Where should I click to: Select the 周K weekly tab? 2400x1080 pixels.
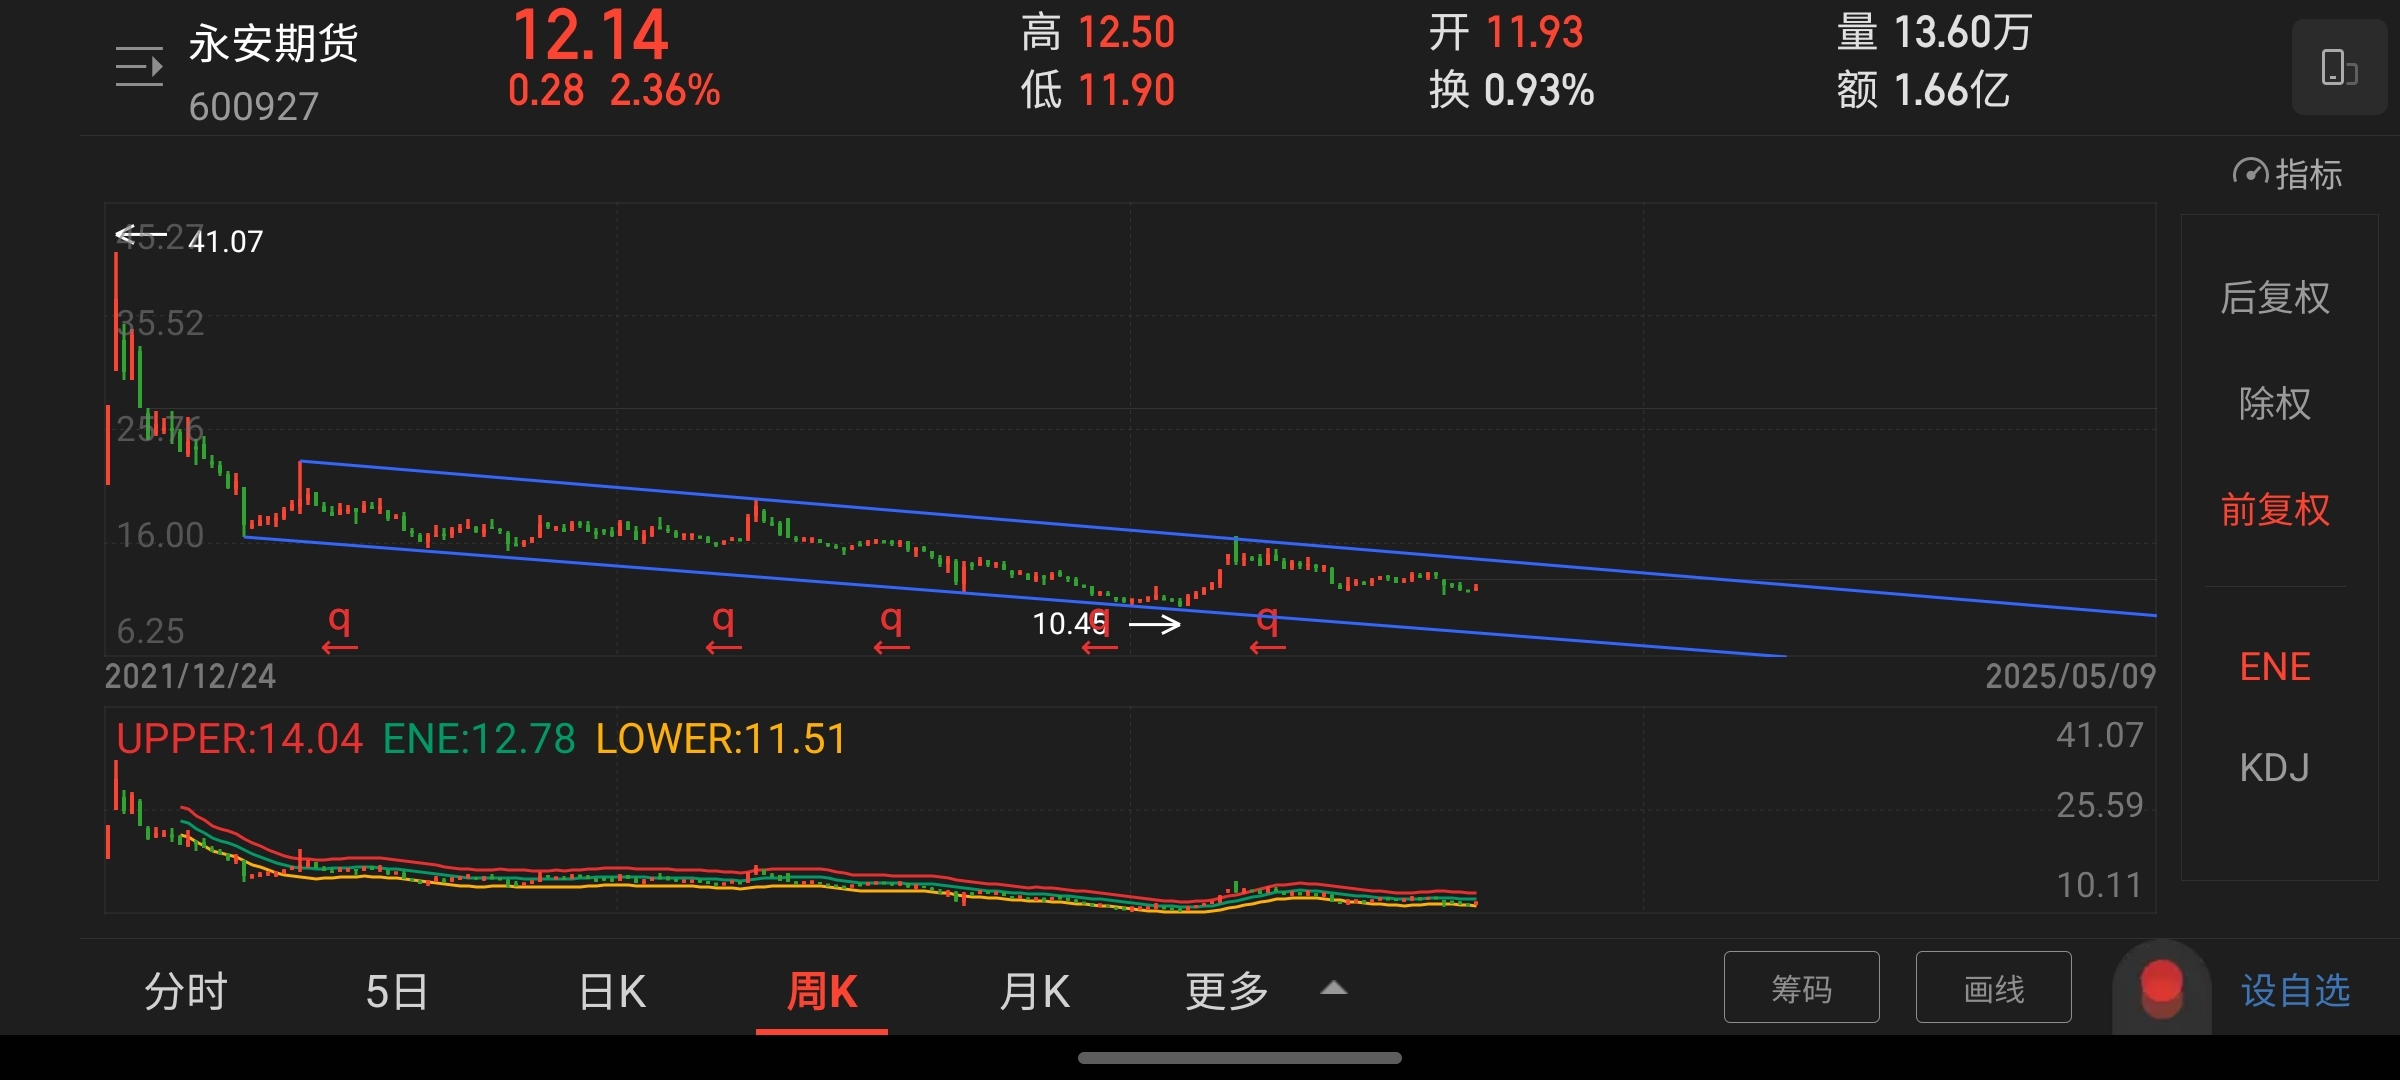click(x=822, y=991)
